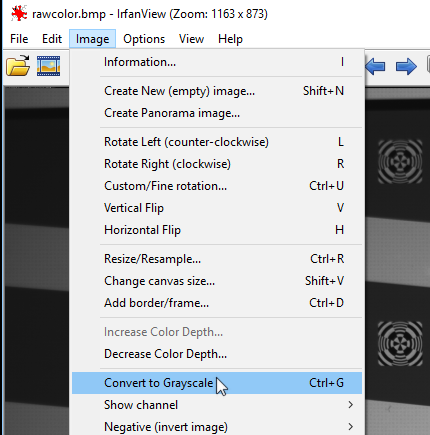Viewport: 430px width, 435px height.
Task: Open the Options menu
Action: coord(144,39)
